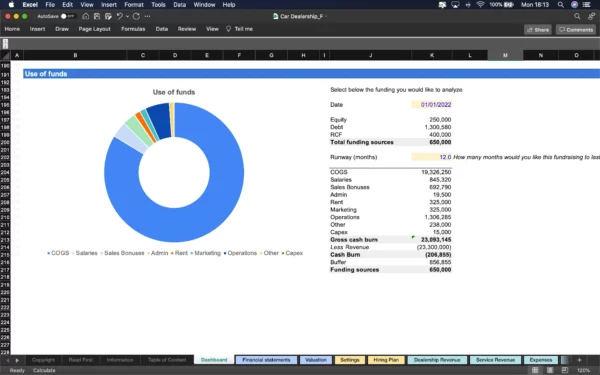The image size is (600, 375).
Task: Add a new sheet with plus icon
Action: point(579,360)
